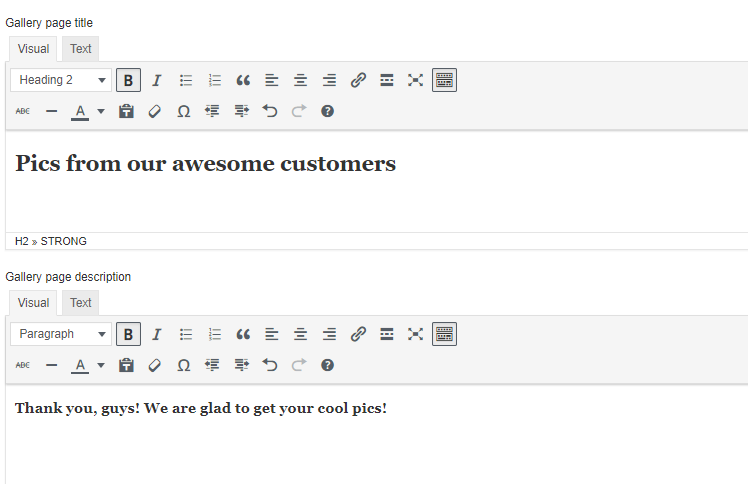
Task: Toggle Bold button in description editor
Action: tap(128, 335)
